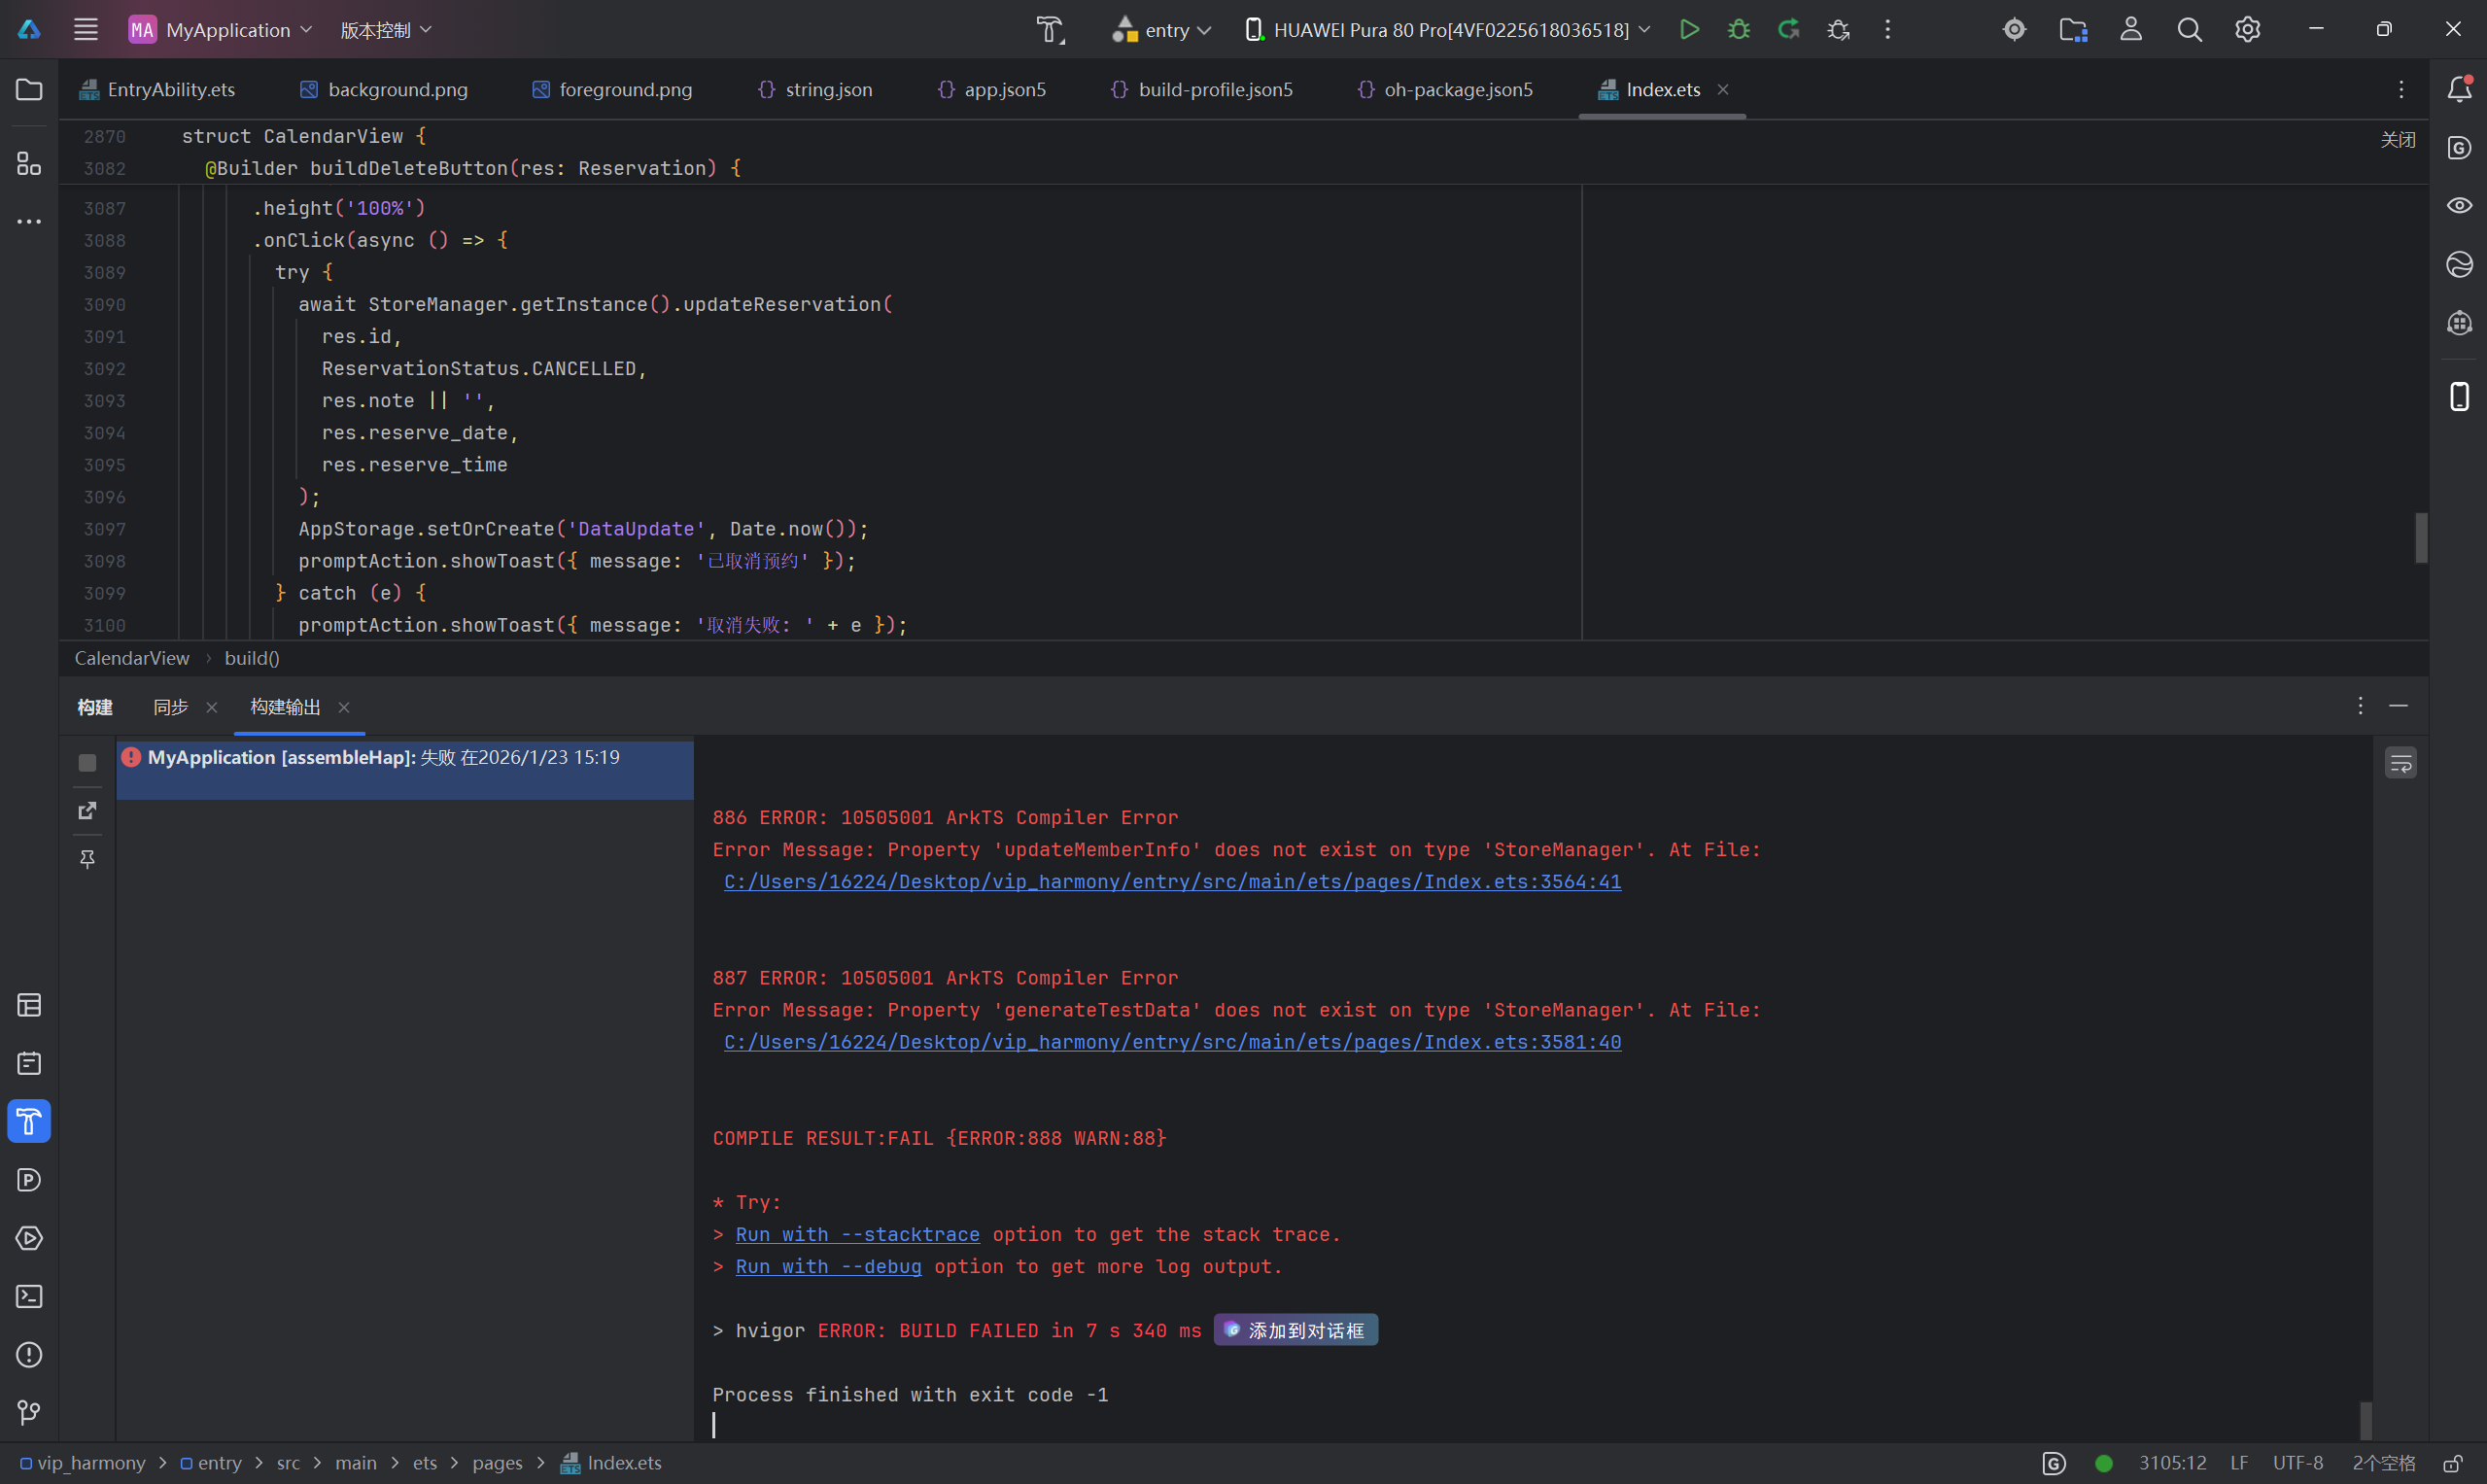Open the Git version control sidebar icon

click(29, 1412)
